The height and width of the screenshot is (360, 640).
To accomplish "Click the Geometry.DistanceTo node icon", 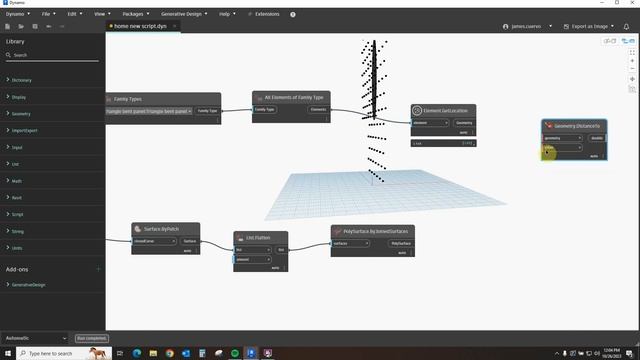I will [549, 126].
